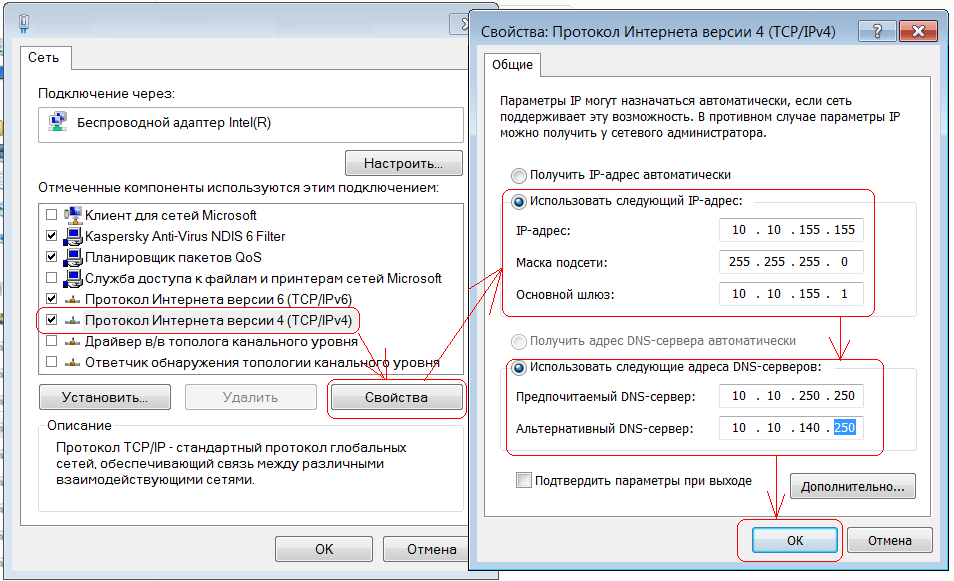Viewport: 954px width, 581px height.
Task: Select the Протокол Интернета версии 6 row text
Action: [218, 299]
